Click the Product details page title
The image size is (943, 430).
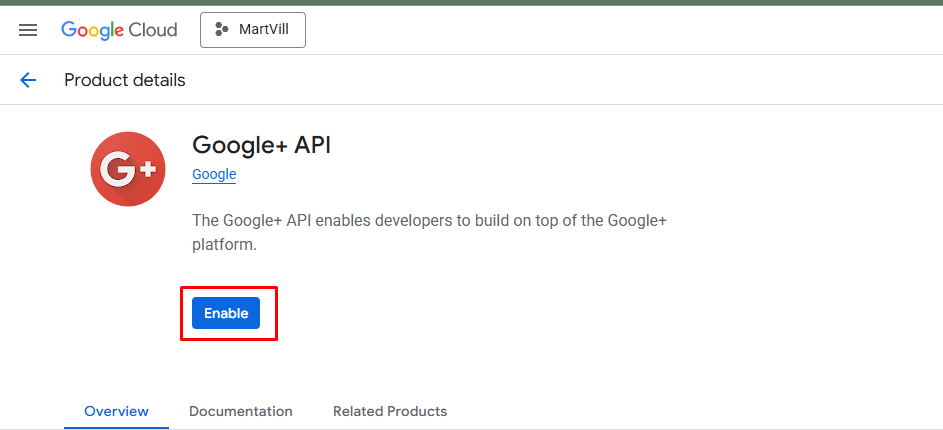coord(124,80)
